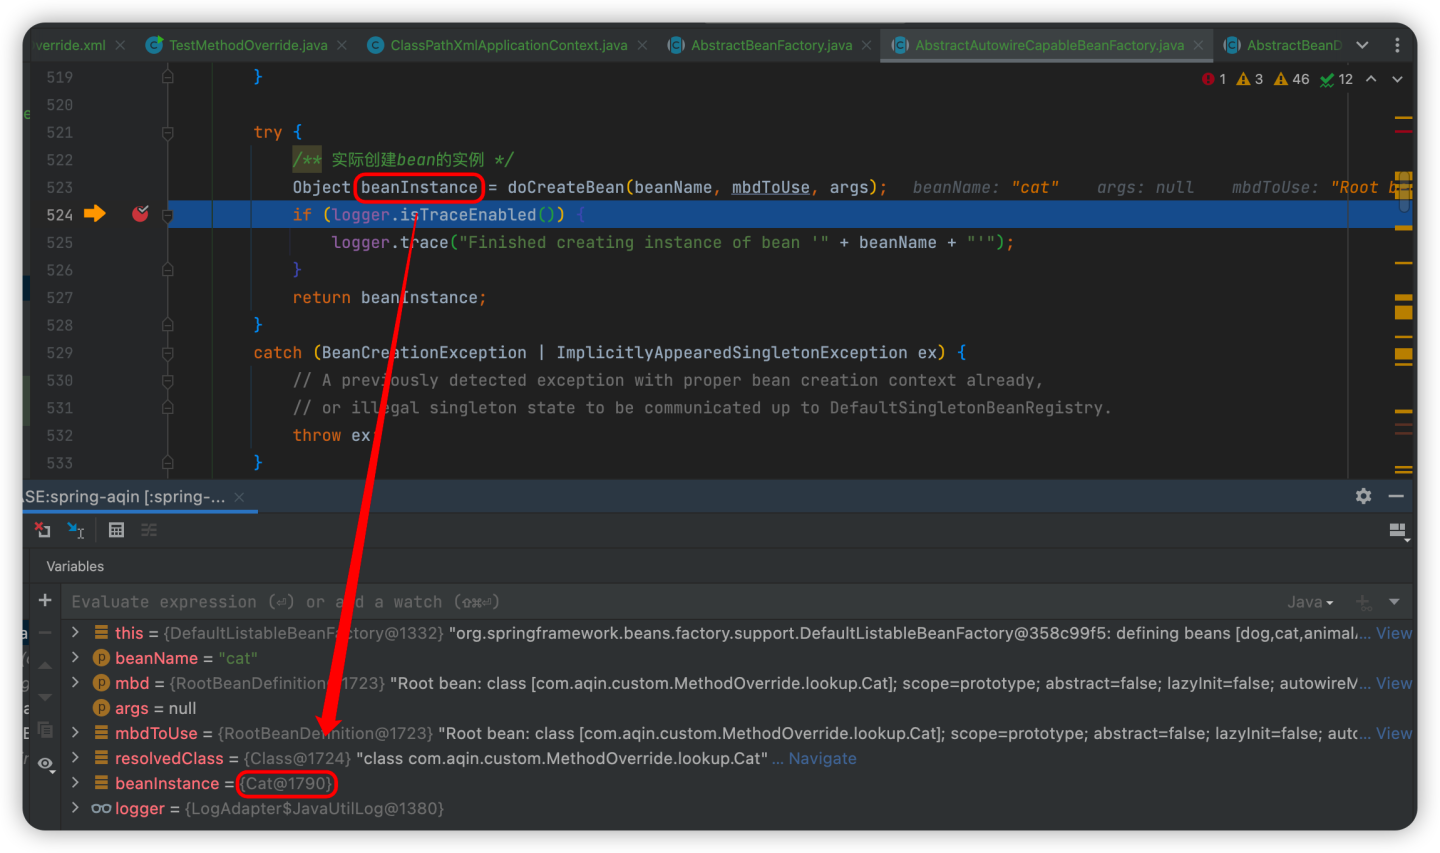This screenshot has width=1440, height=853.
Task: Click the warning indicator showing 3
Action: pyautogui.click(x=1250, y=79)
